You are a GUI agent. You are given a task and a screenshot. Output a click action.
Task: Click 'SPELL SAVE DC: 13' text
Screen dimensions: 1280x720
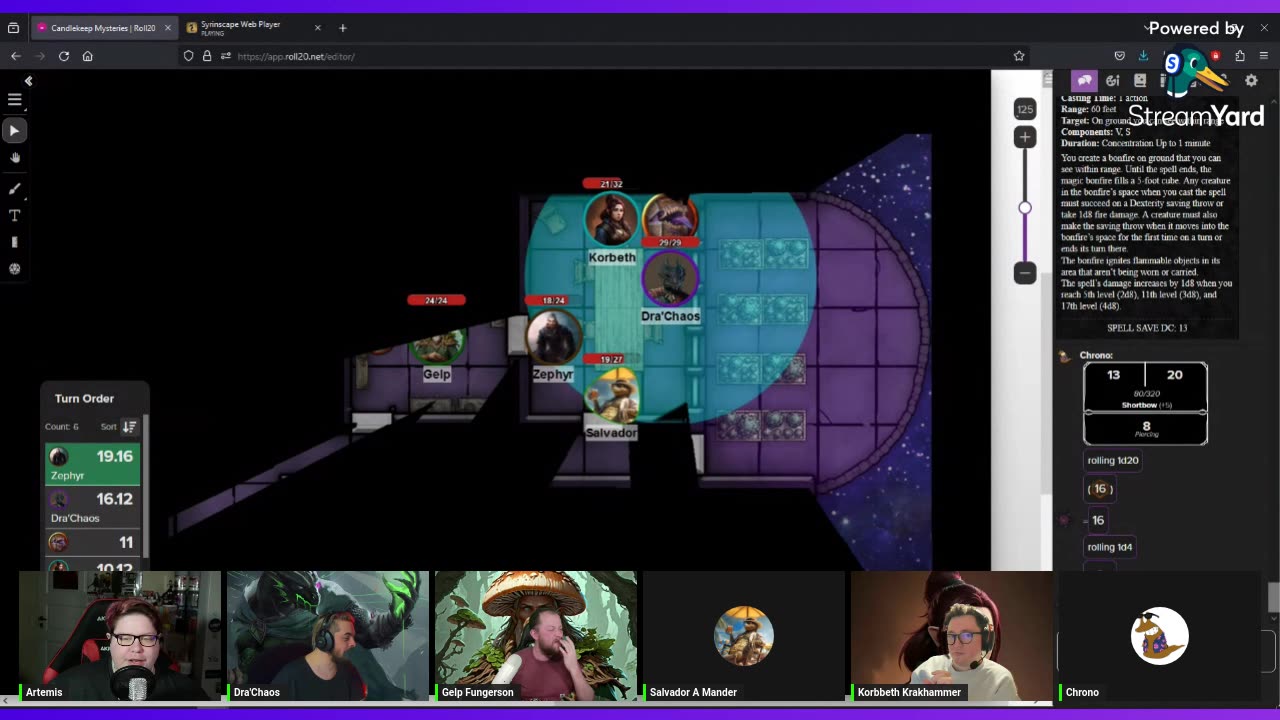click(1147, 328)
